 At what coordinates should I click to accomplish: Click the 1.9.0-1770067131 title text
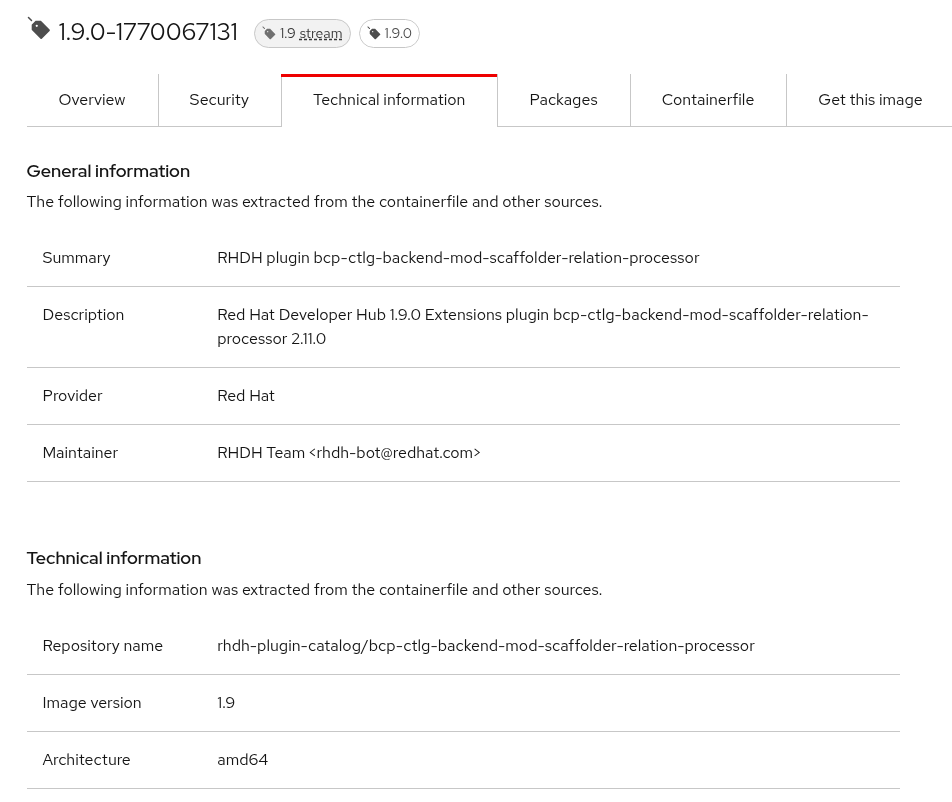pyautogui.click(x=148, y=32)
